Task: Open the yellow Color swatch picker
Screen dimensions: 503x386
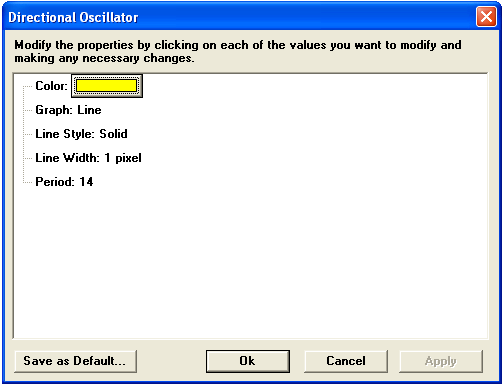Action: coord(107,86)
